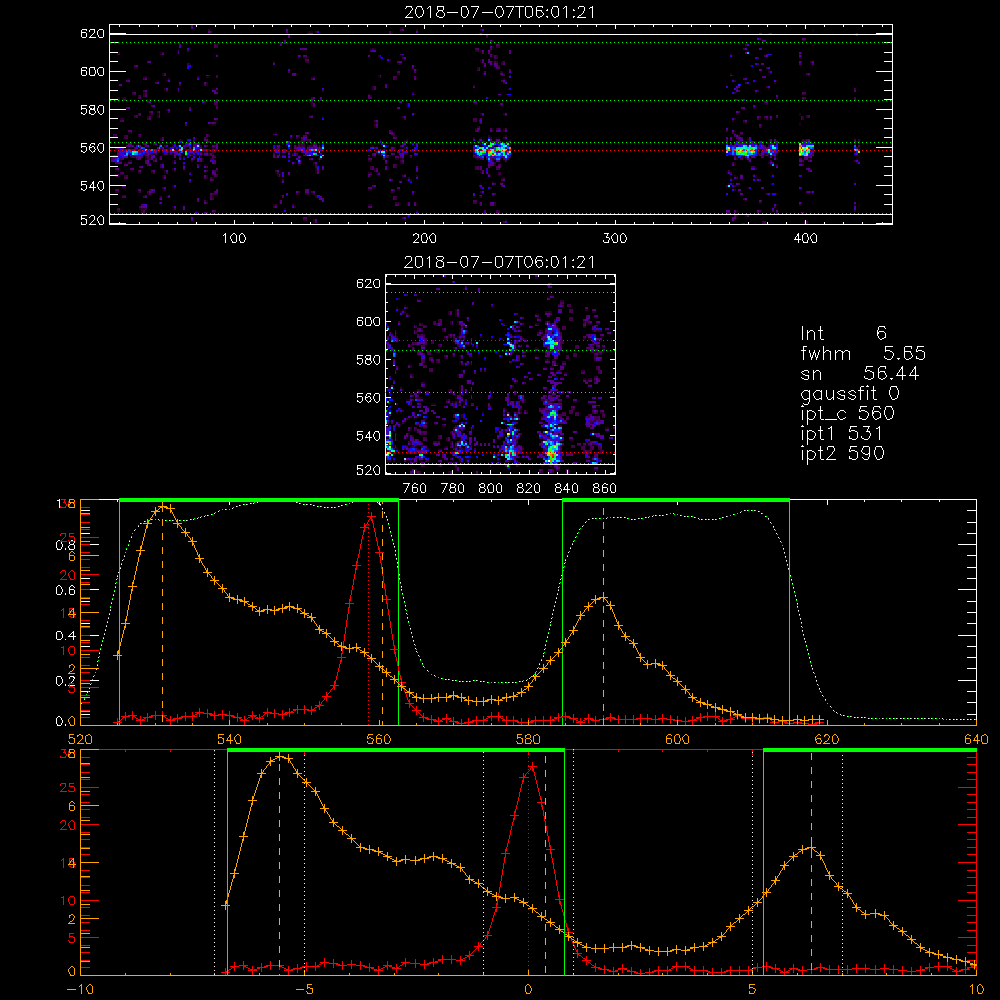The height and width of the screenshot is (1000, 1000).
Task: Select the 'ipt_c 560' readout line
Action: click(848, 414)
